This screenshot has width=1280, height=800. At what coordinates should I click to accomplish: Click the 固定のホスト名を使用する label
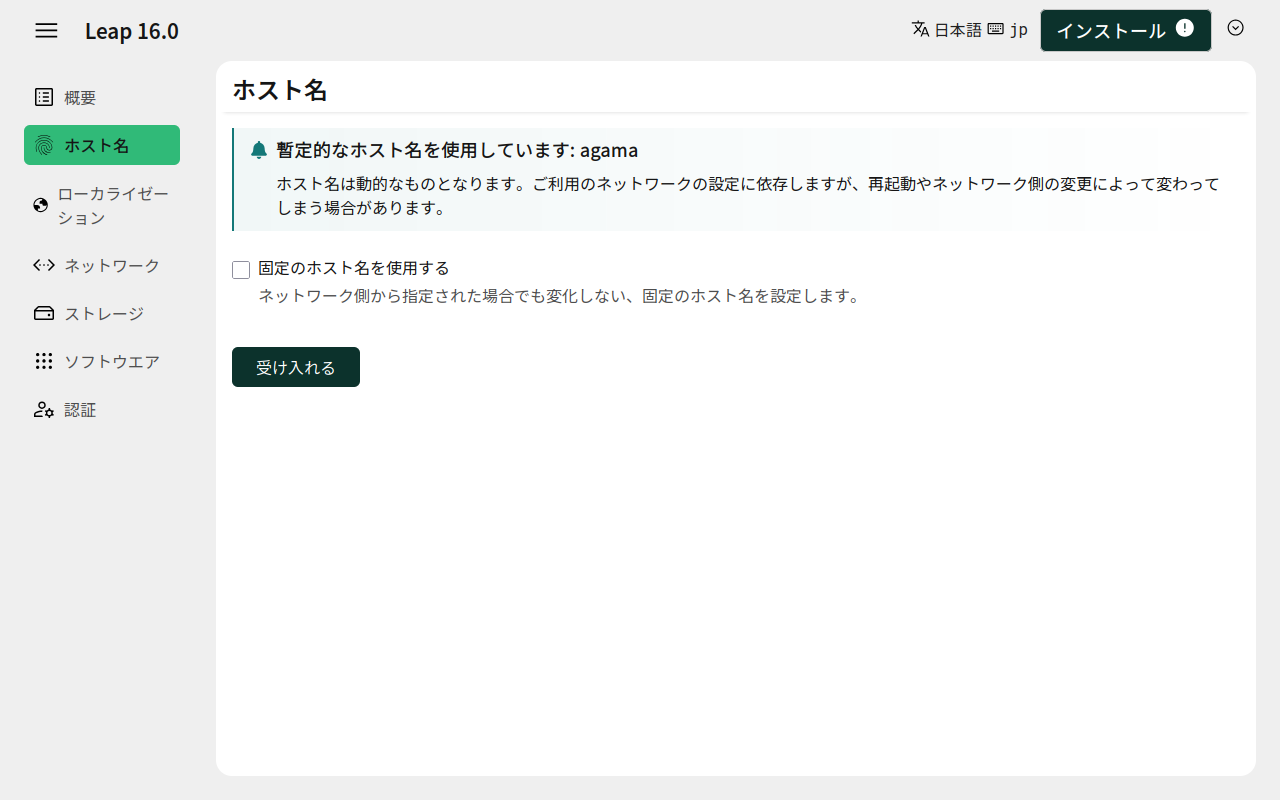pos(354,268)
